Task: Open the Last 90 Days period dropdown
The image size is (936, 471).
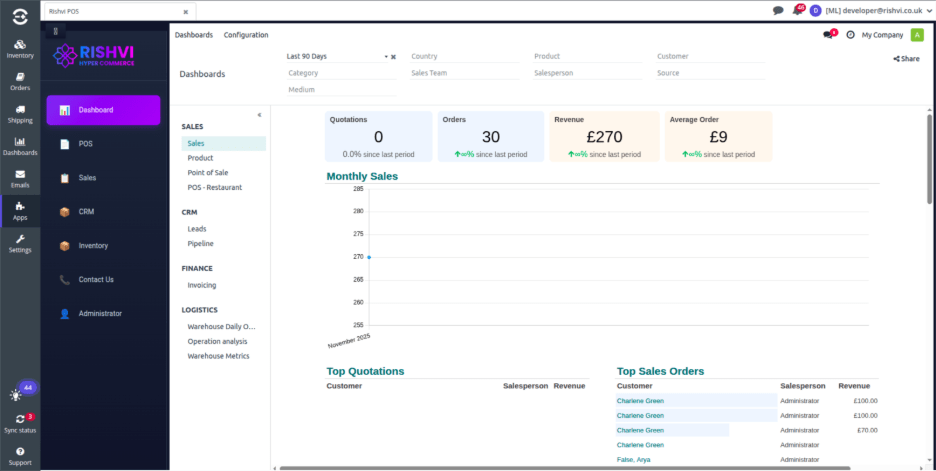Action: 336,57
